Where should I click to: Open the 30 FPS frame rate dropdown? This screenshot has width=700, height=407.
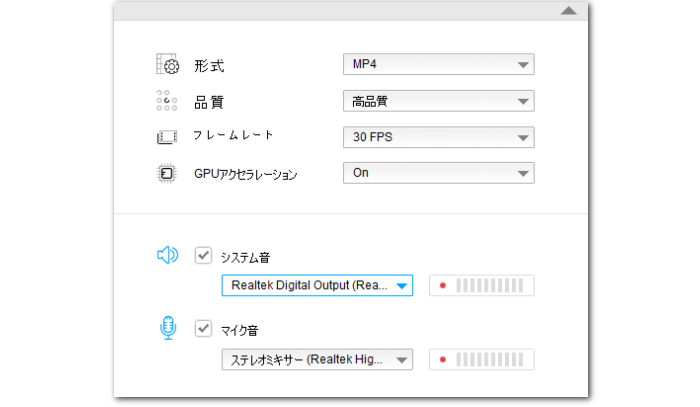click(438, 137)
